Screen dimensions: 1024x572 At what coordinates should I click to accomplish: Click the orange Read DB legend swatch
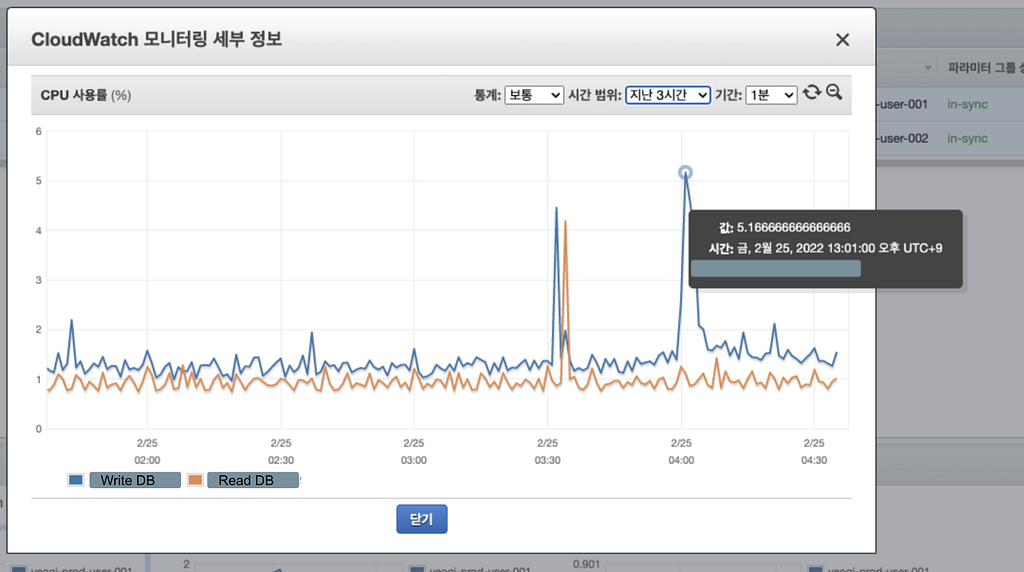coord(195,480)
